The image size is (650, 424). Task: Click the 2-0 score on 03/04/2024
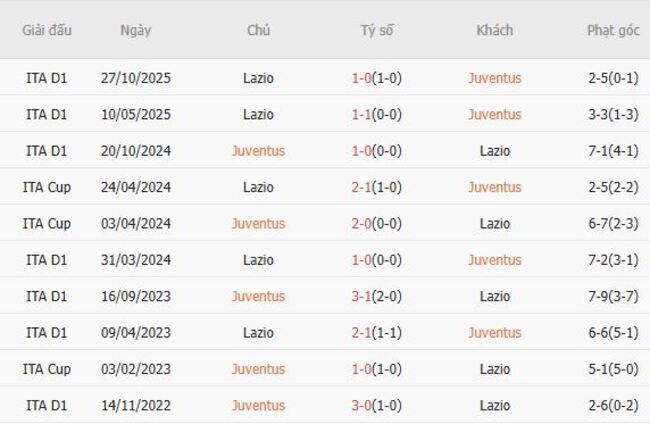[362, 224]
